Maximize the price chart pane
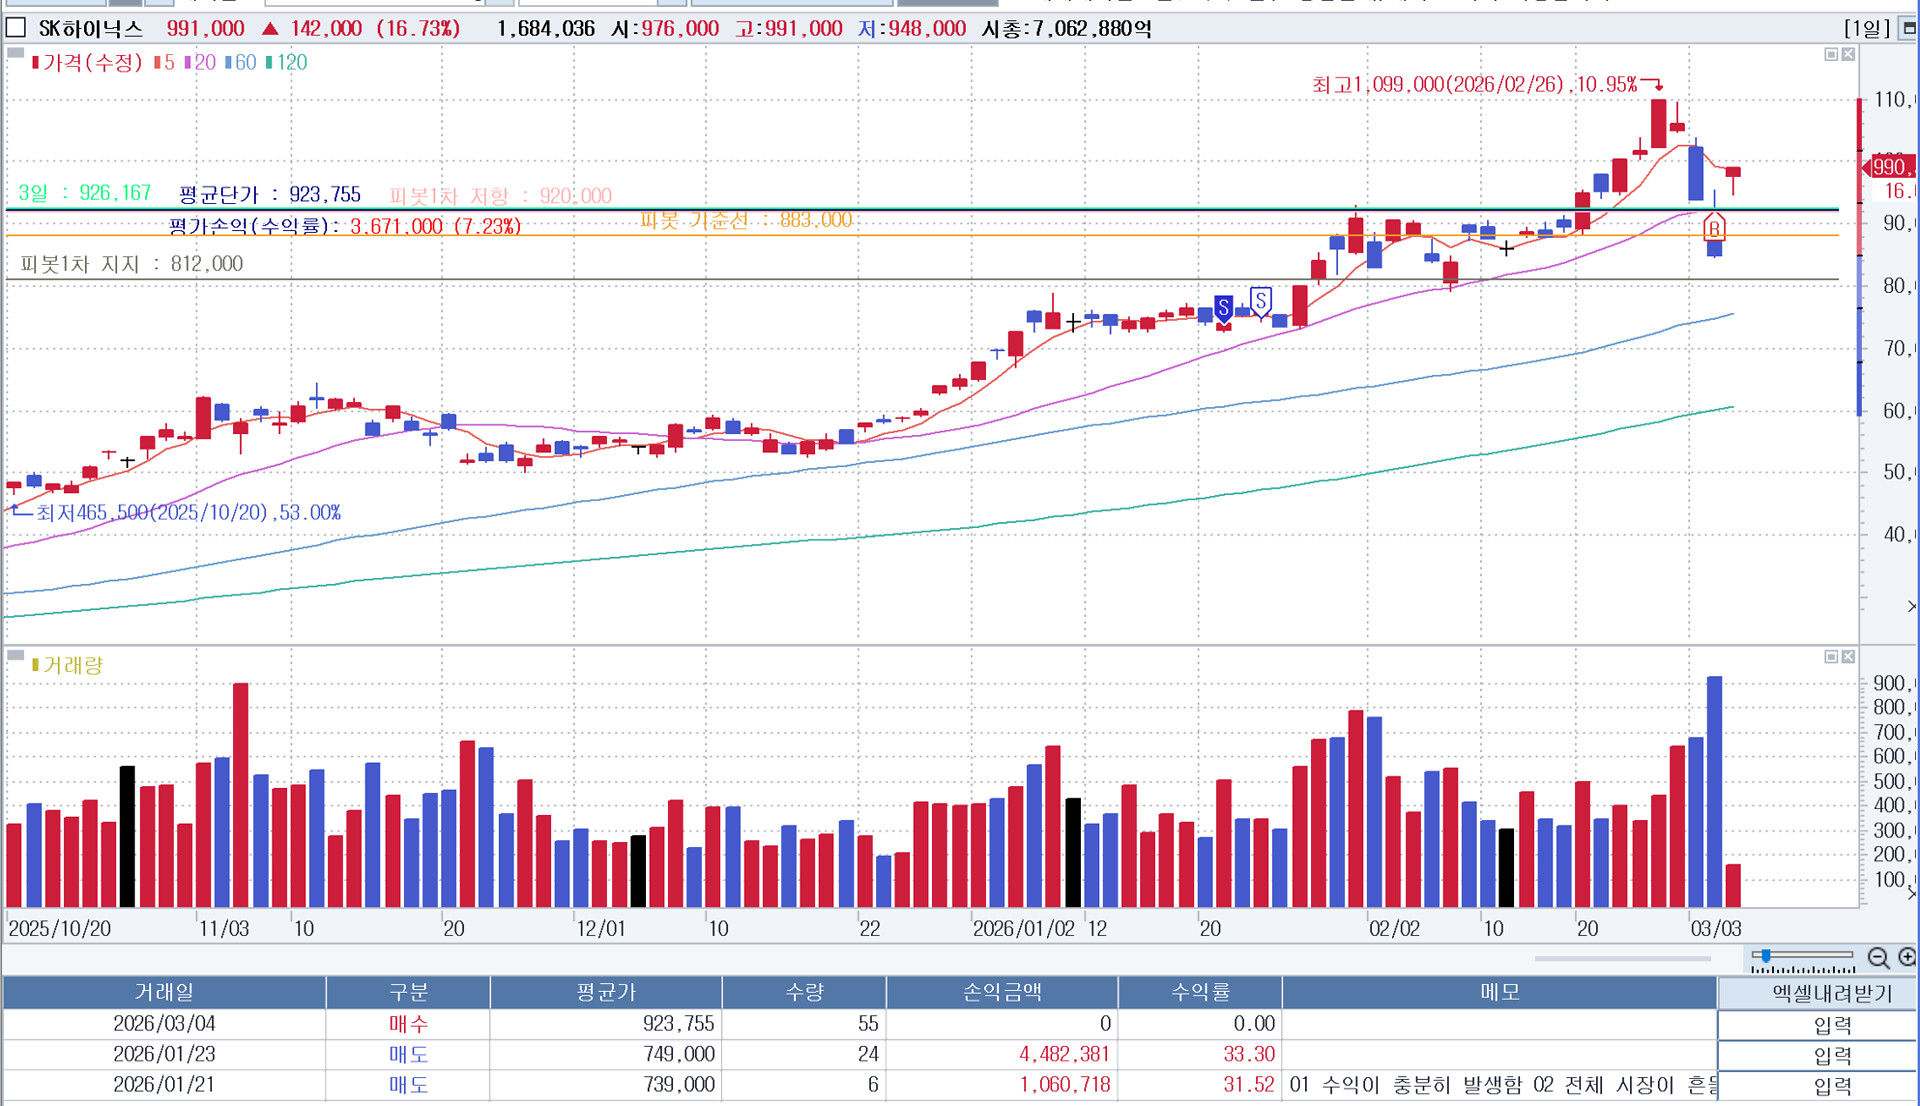 (1831, 55)
